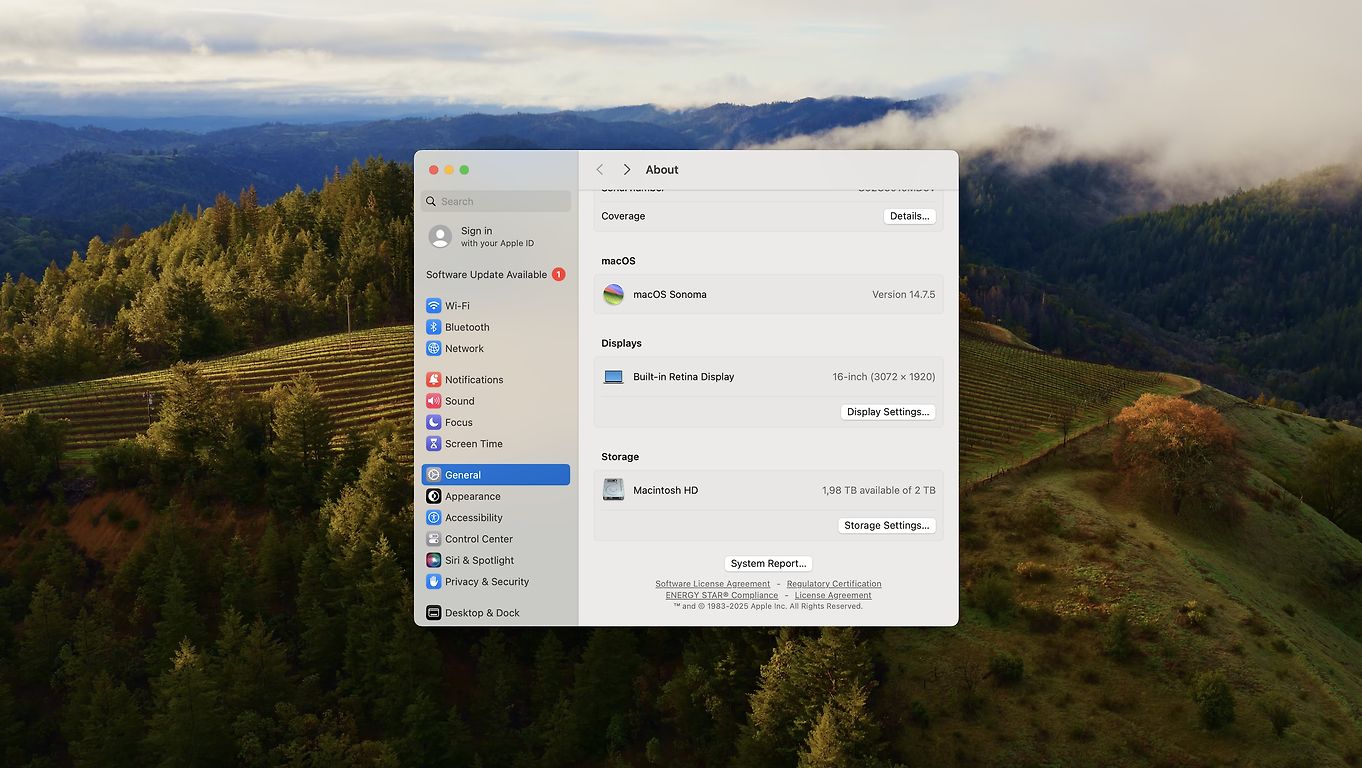Open Wi-Fi settings pane
Screen dimensions: 1362x768
[x=496, y=306]
